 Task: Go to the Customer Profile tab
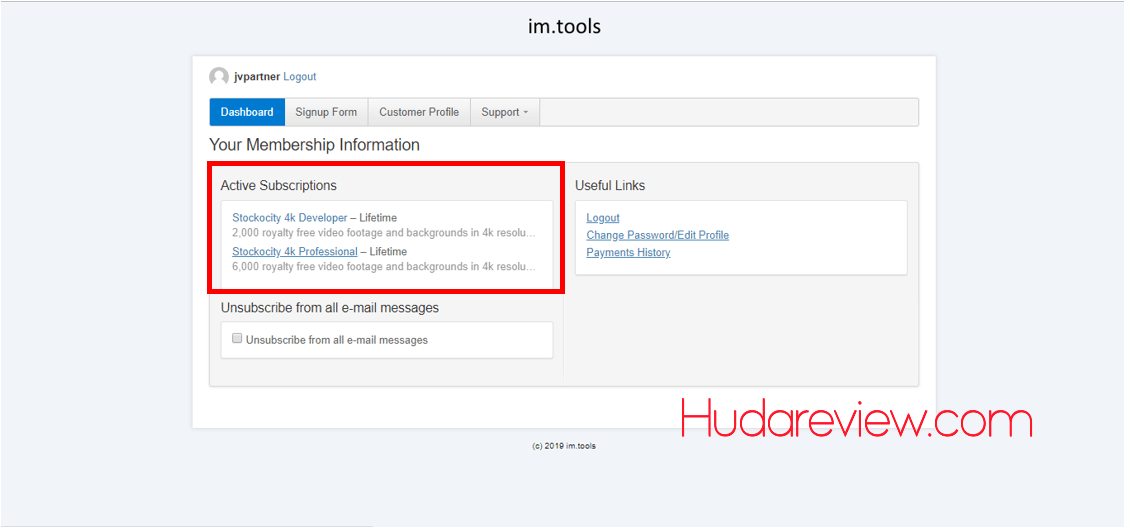(419, 112)
